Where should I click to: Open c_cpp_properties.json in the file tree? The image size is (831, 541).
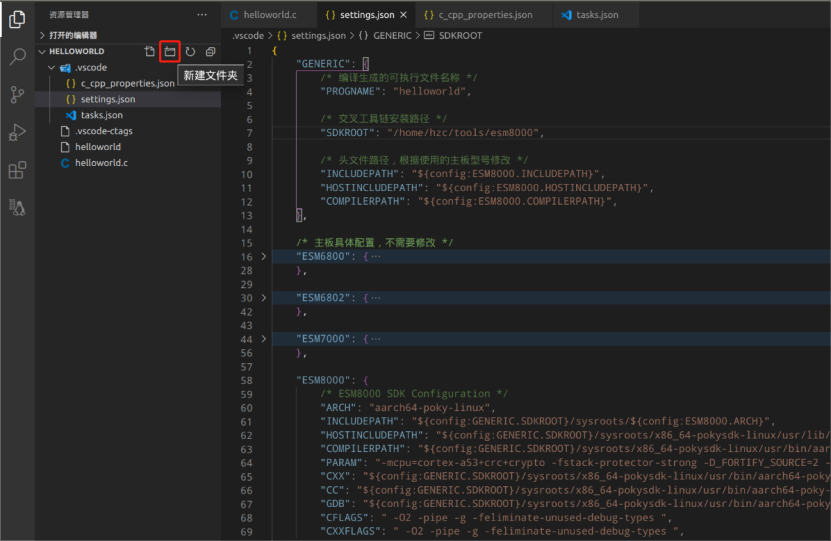click(x=128, y=83)
